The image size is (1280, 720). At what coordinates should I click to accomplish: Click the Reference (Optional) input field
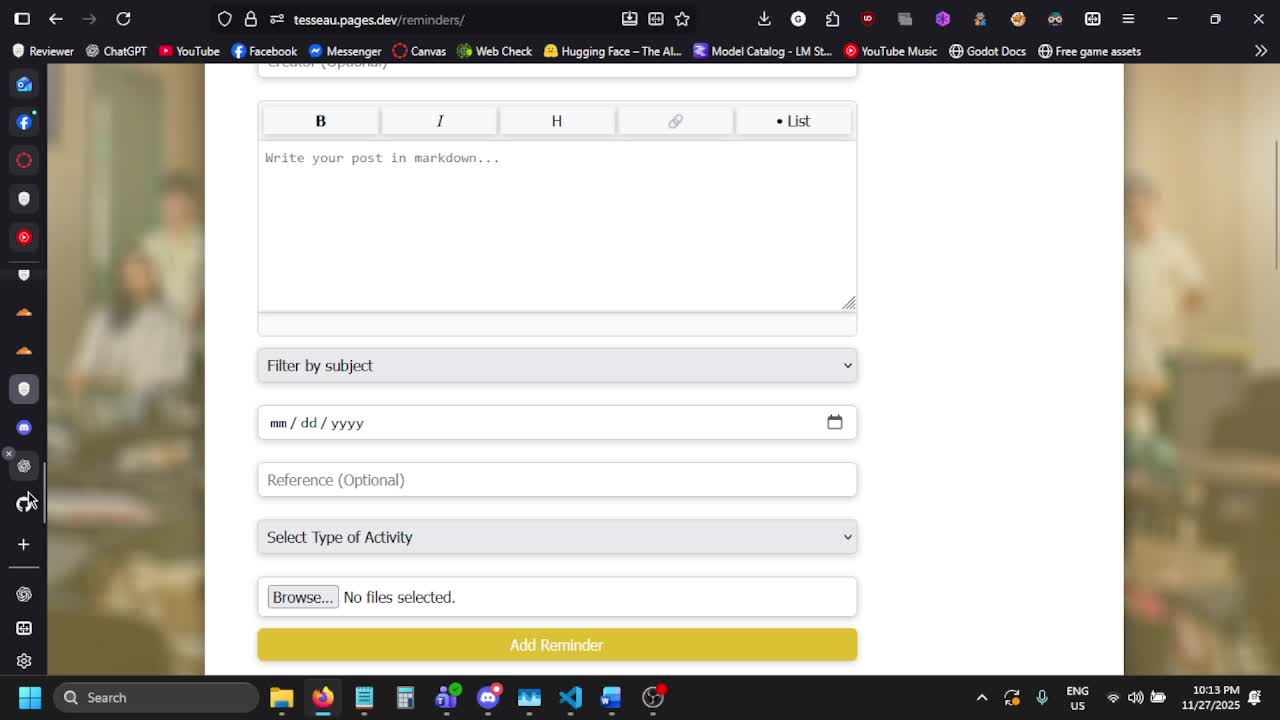pyautogui.click(x=557, y=480)
